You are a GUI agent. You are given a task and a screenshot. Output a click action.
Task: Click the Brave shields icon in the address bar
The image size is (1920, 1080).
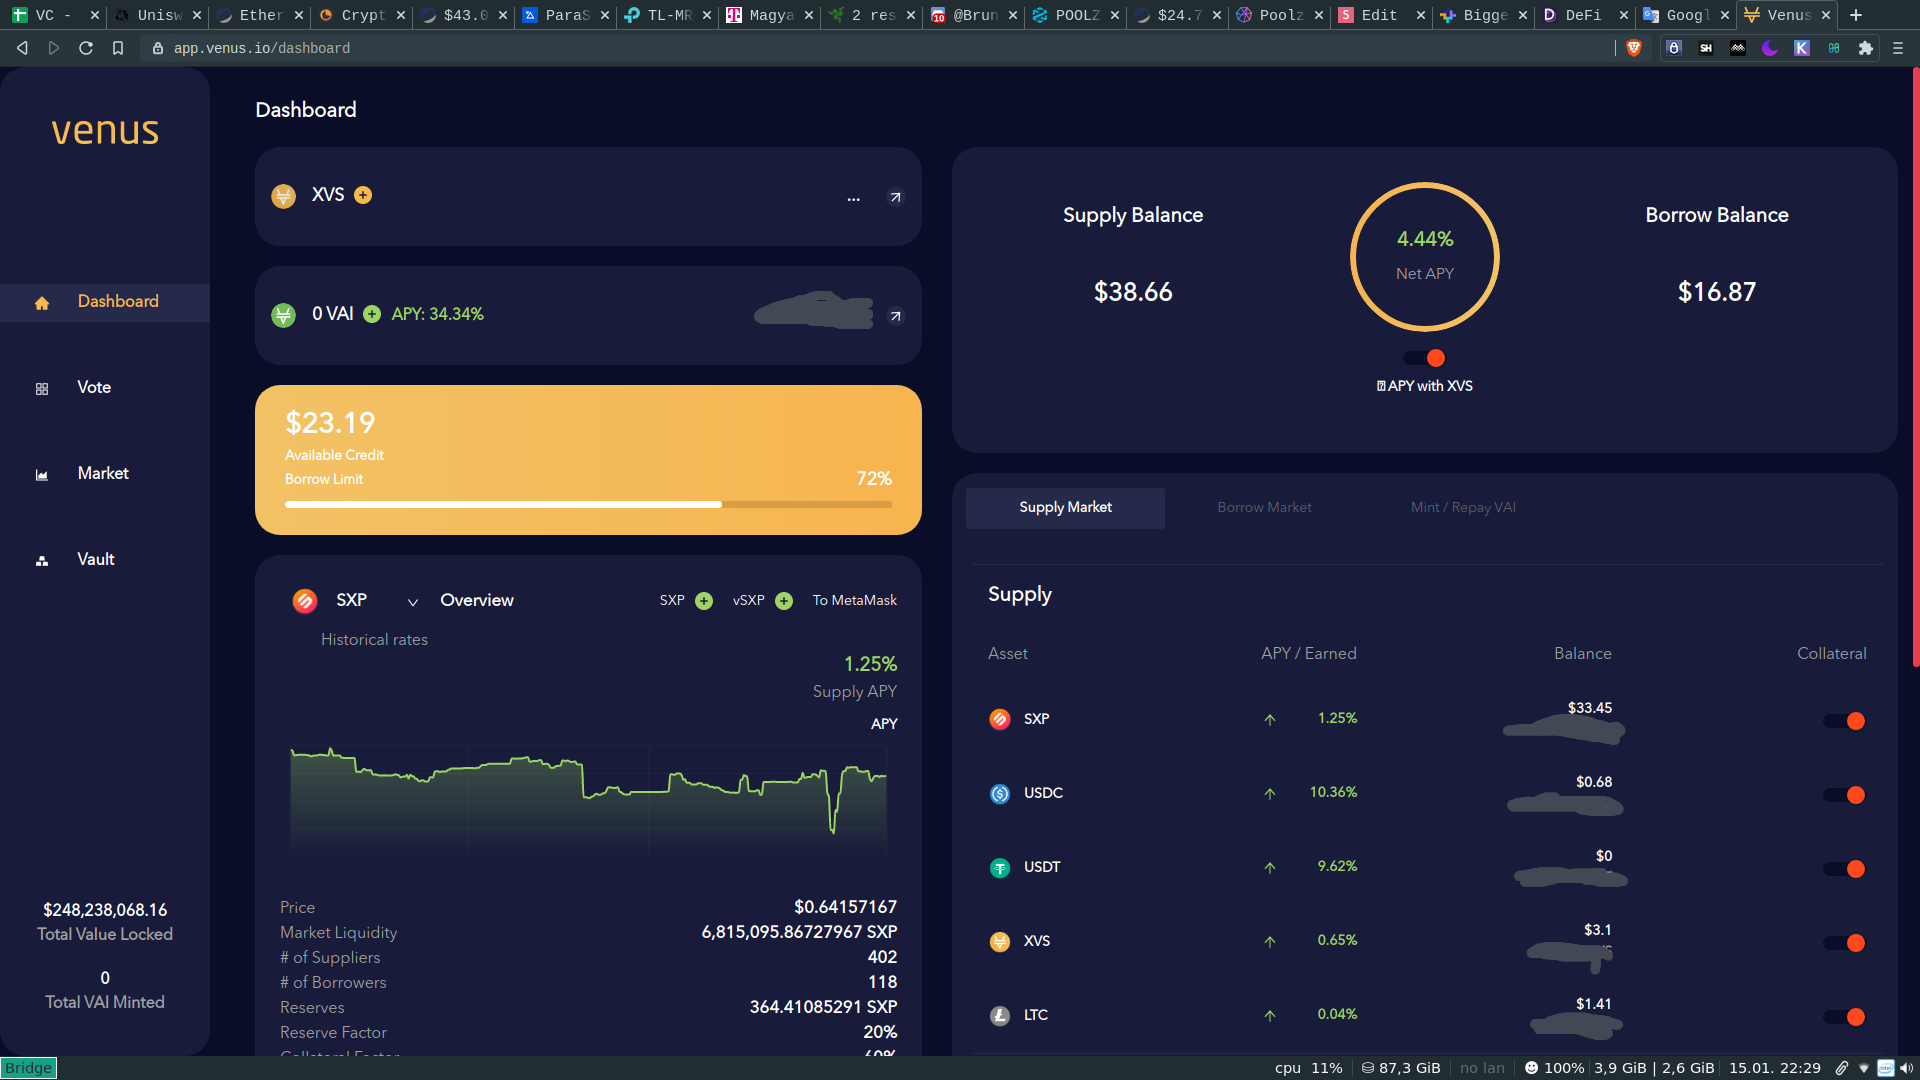tap(1634, 48)
